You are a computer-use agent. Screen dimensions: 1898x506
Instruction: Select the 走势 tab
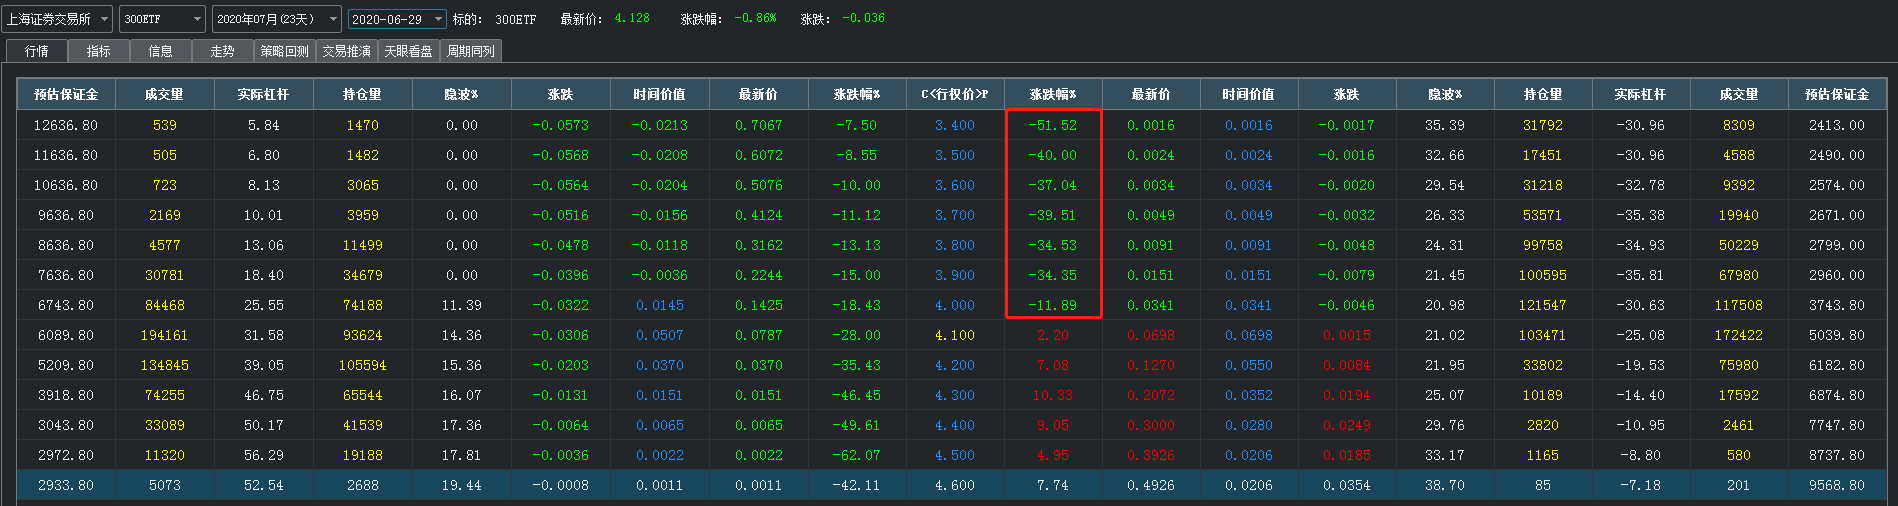222,51
